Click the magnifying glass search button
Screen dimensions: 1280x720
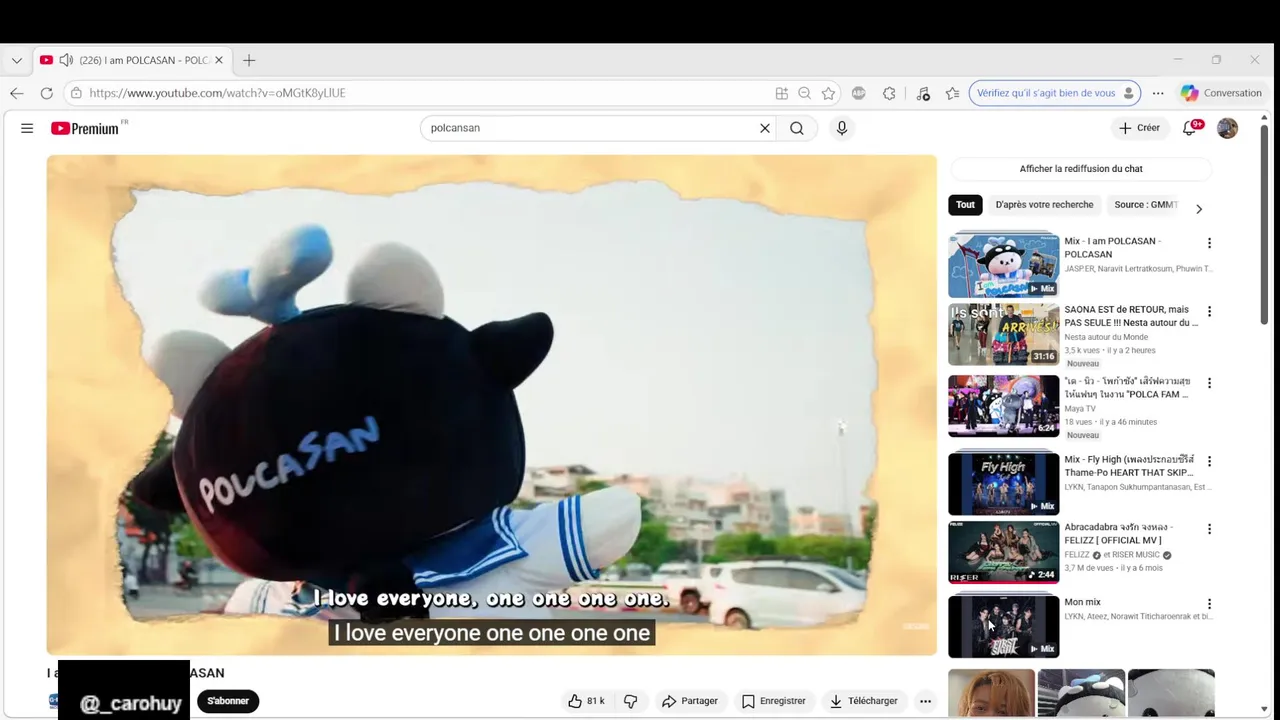(x=797, y=128)
